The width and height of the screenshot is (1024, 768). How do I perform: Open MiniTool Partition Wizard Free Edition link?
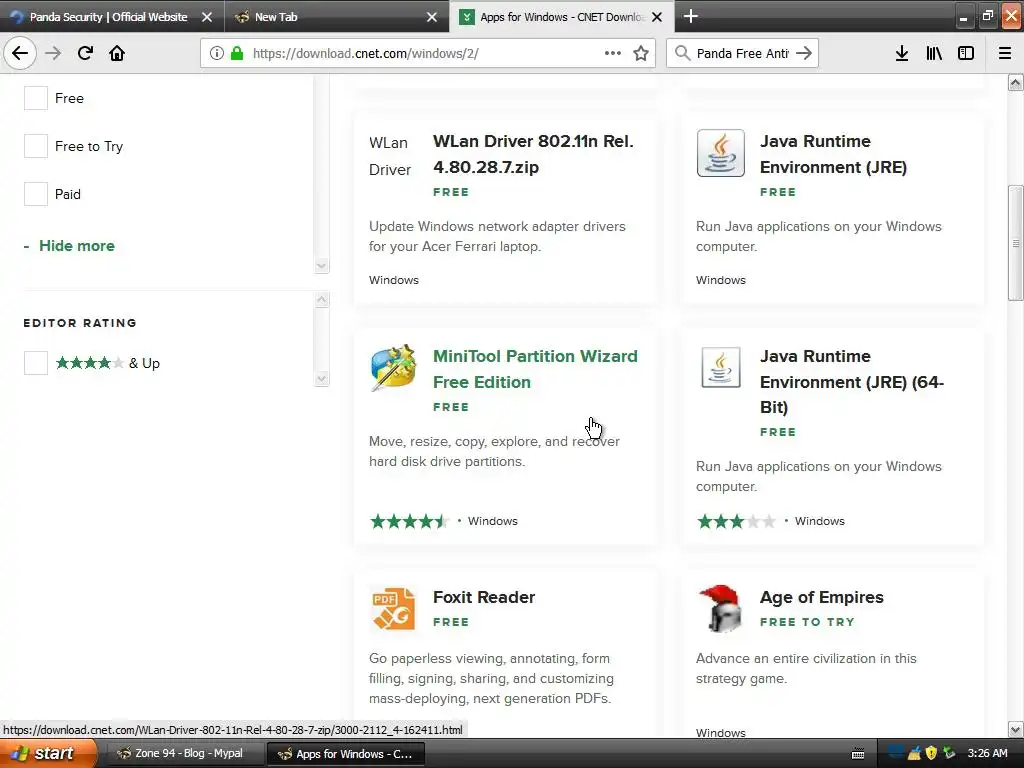[535, 369]
